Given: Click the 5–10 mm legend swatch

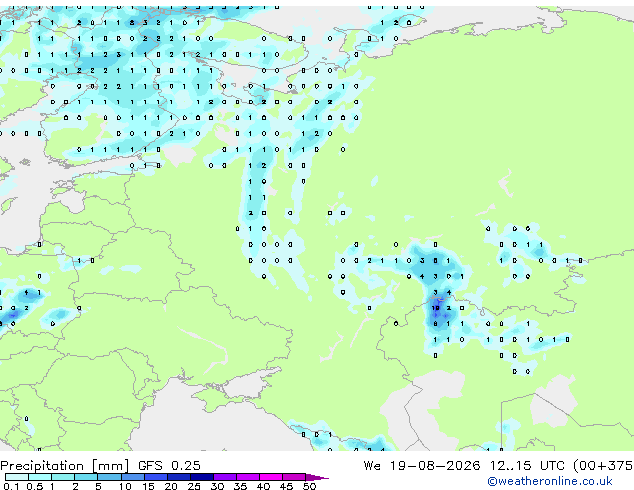Looking at the screenshot, I should [110, 477].
